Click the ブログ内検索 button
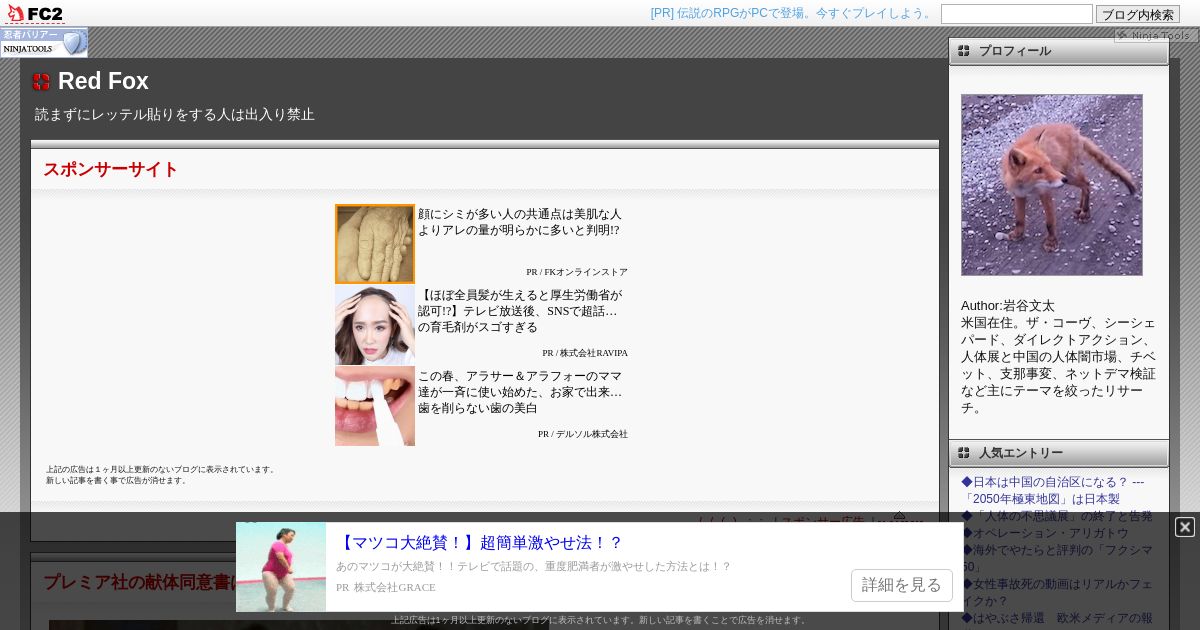The width and height of the screenshot is (1200, 630). [1138, 14]
